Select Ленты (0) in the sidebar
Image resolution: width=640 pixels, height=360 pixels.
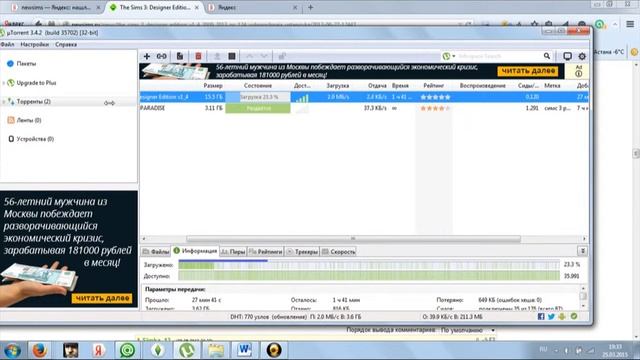[29, 120]
